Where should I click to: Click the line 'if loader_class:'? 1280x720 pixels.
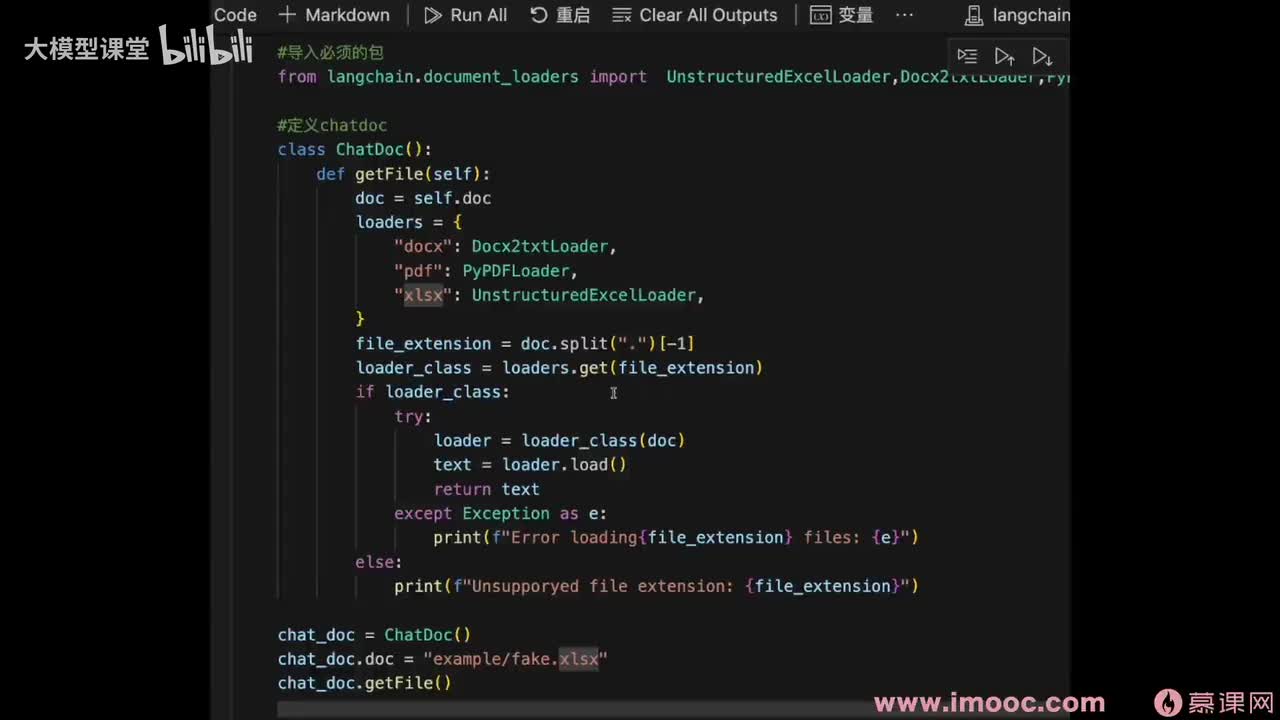432,392
